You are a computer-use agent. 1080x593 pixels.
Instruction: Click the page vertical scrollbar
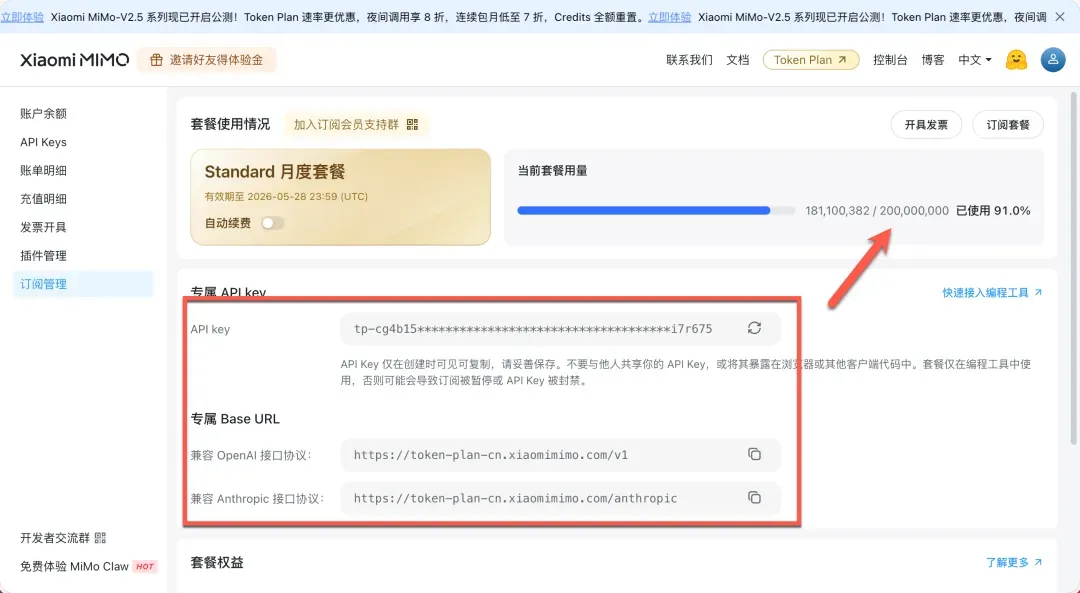point(1073,269)
